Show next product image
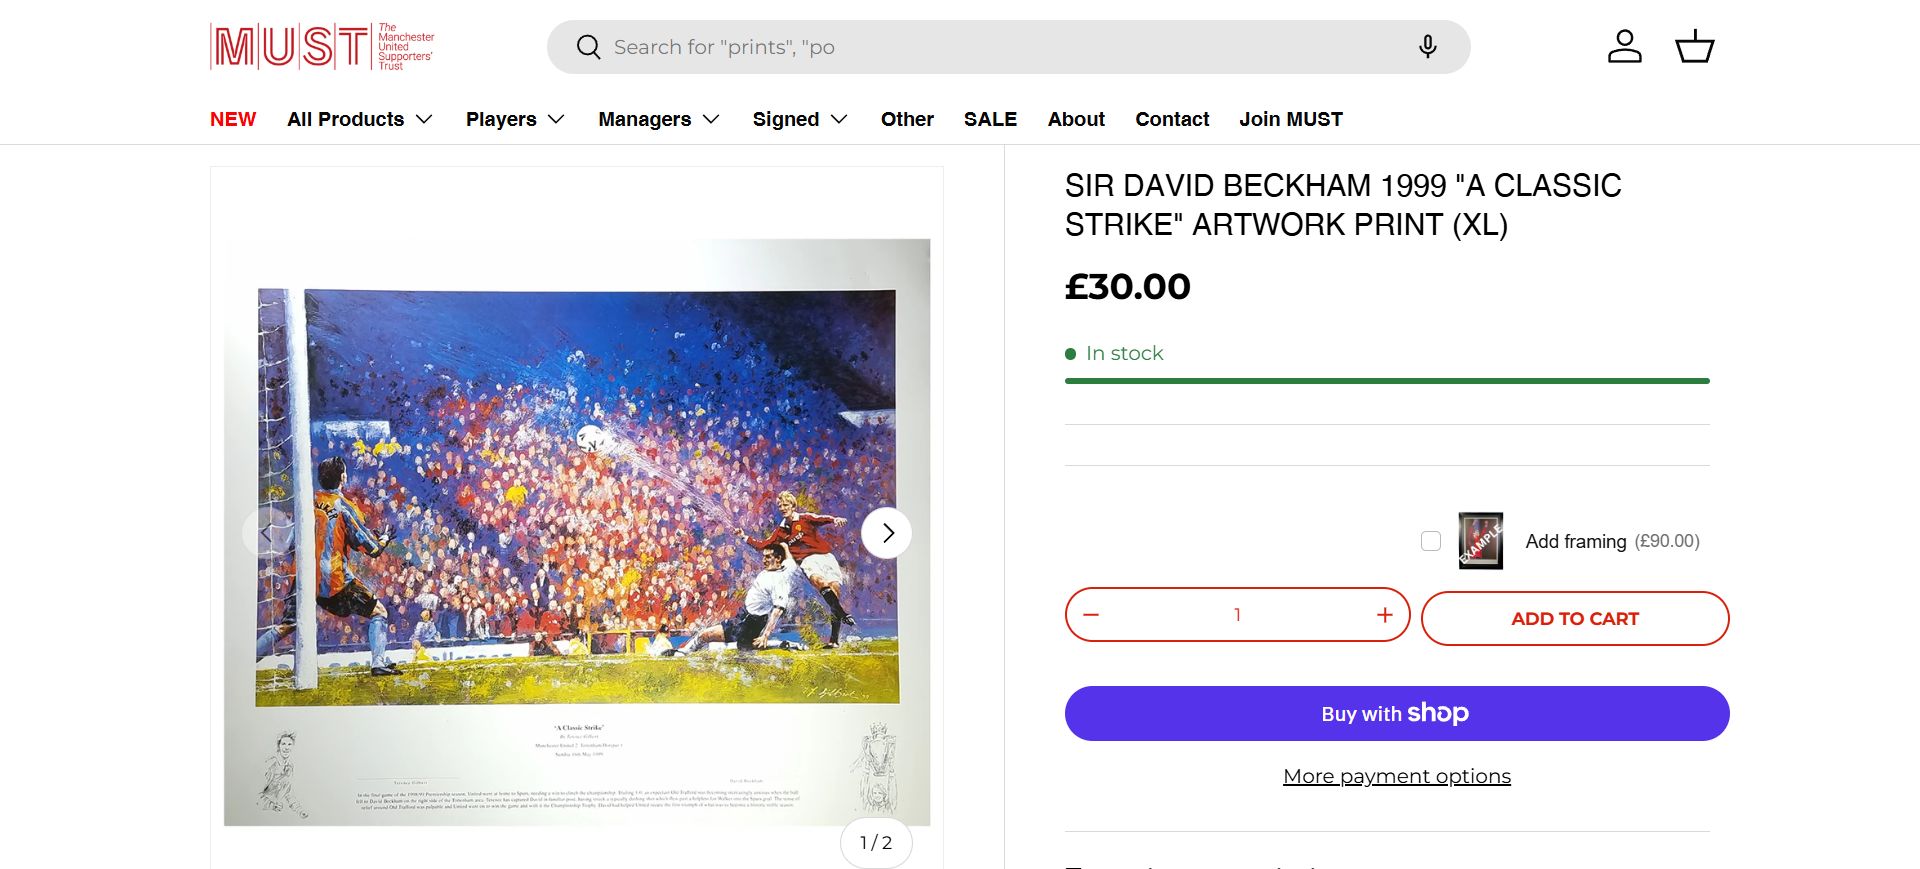 pyautogui.click(x=887, y=533)
